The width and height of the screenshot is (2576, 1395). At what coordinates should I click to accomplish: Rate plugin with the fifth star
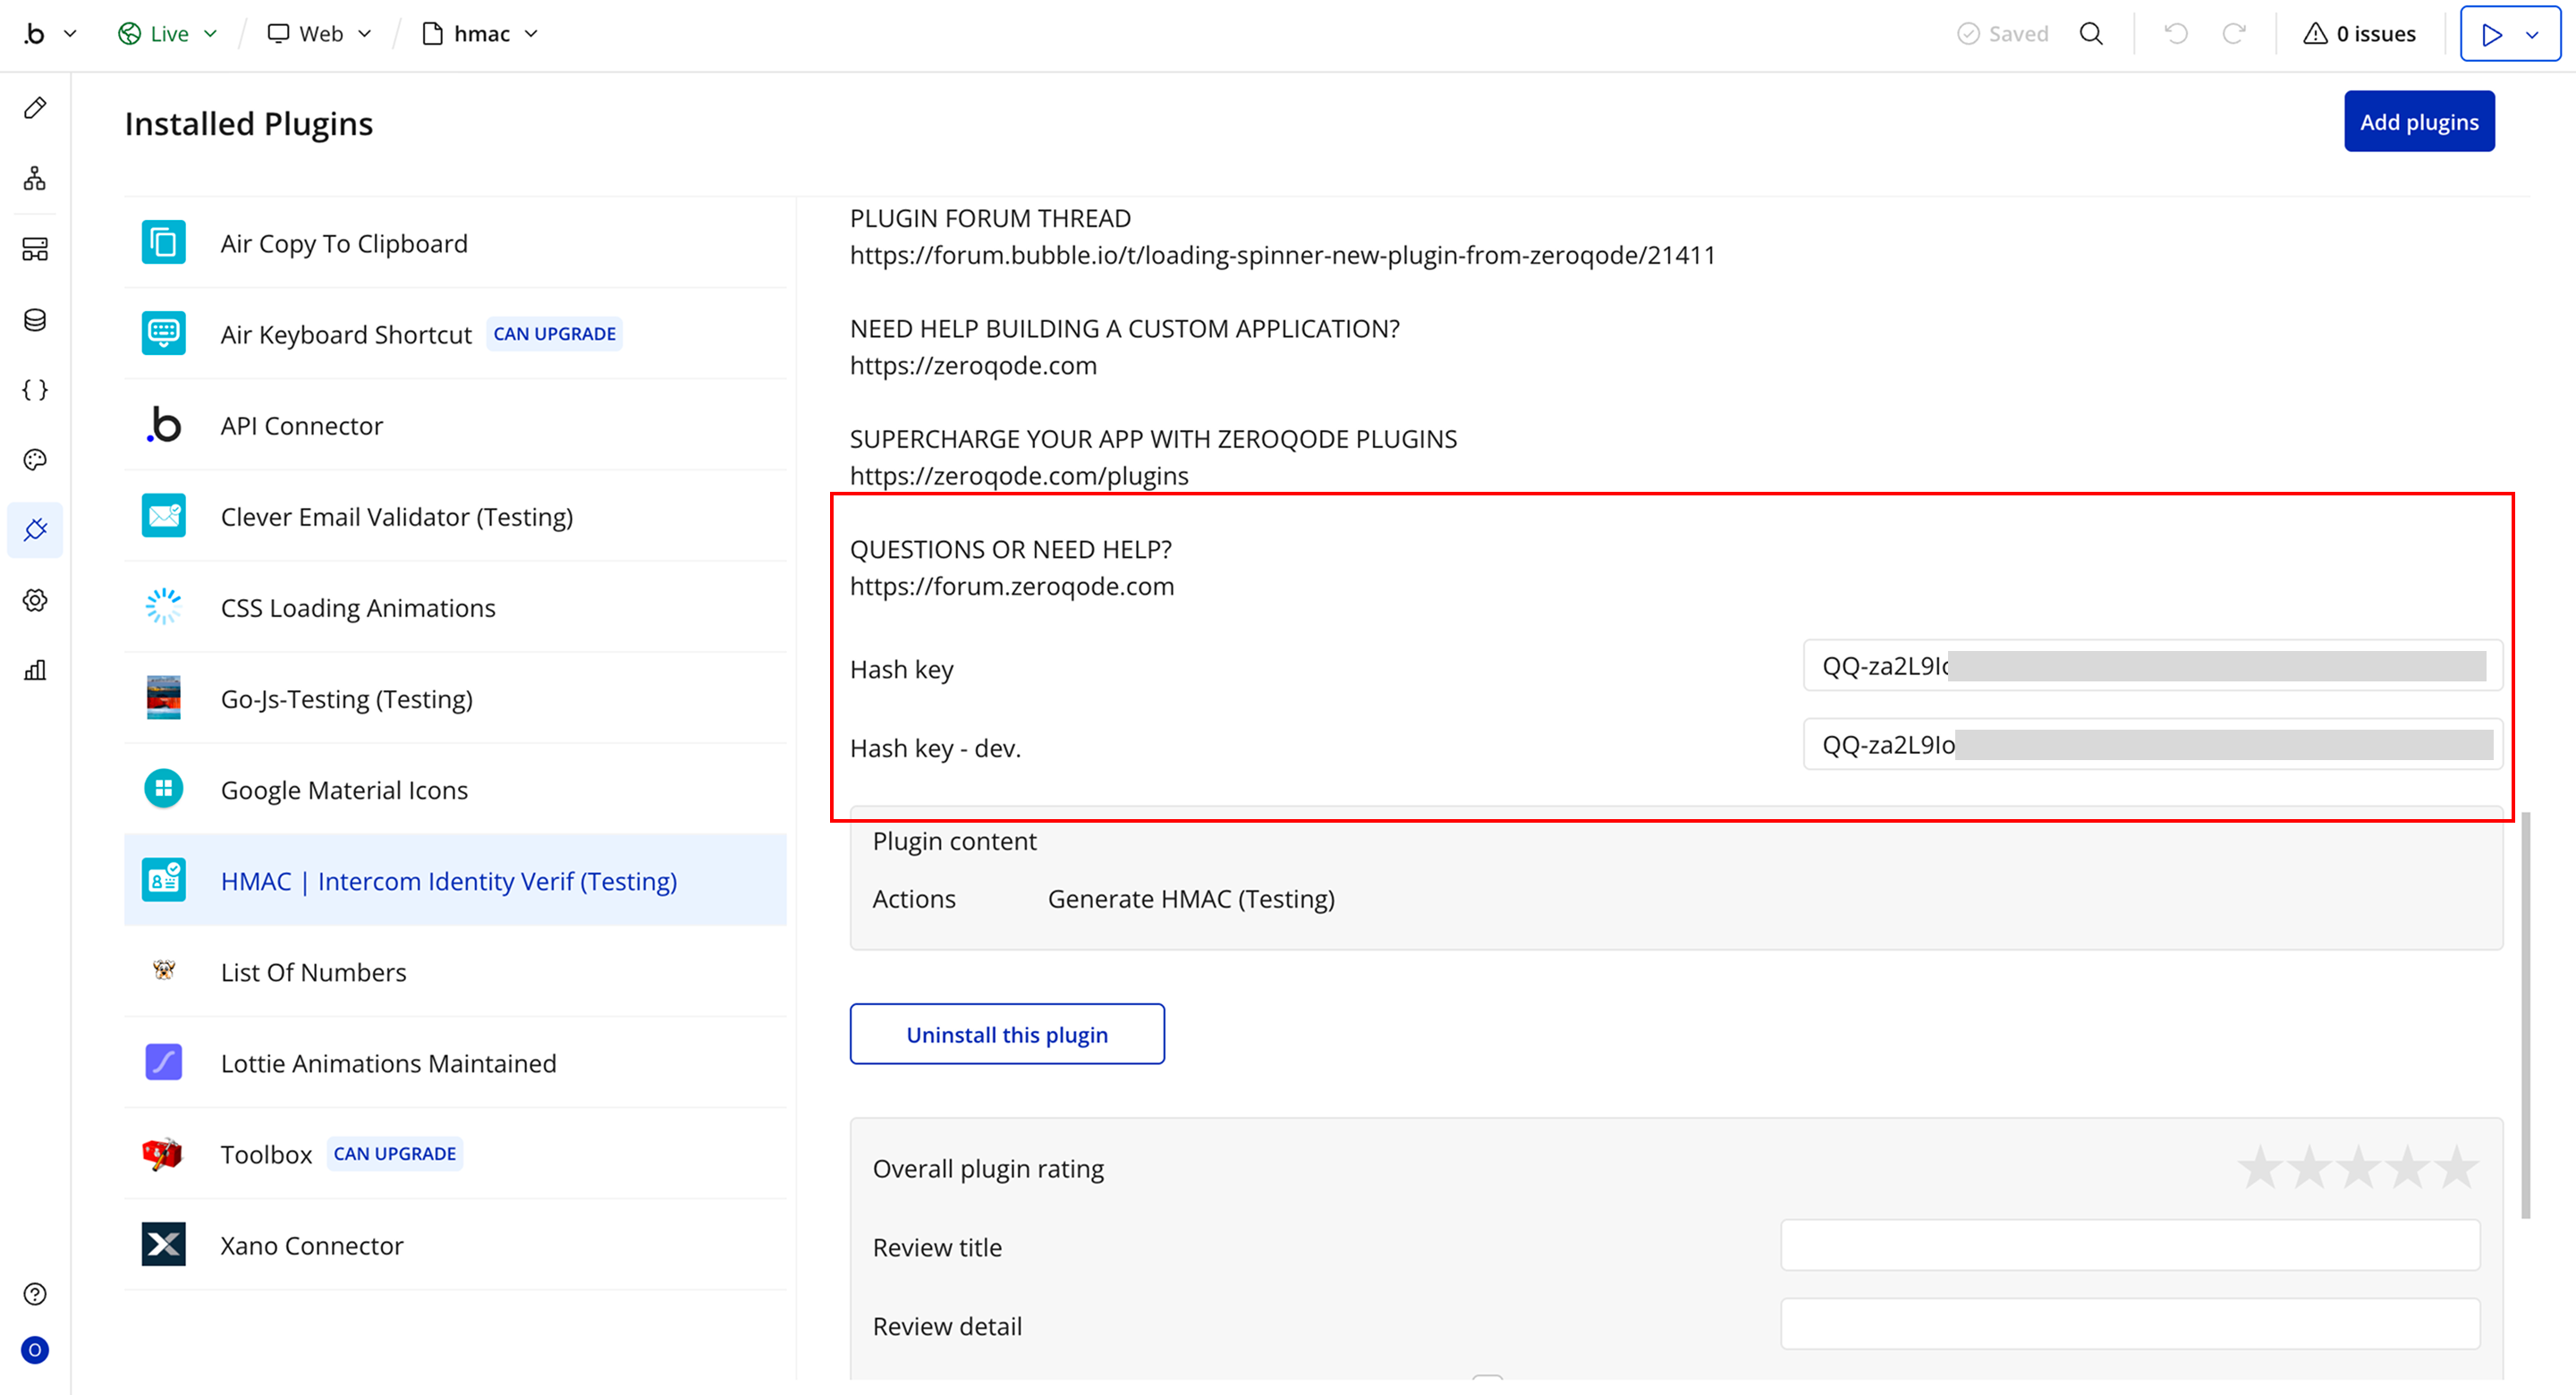(x=2455, y=1168)
